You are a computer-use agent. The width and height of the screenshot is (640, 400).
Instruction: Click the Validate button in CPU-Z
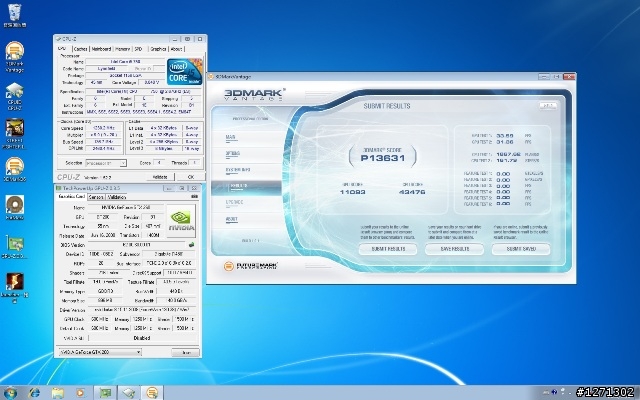pos(160,177)
